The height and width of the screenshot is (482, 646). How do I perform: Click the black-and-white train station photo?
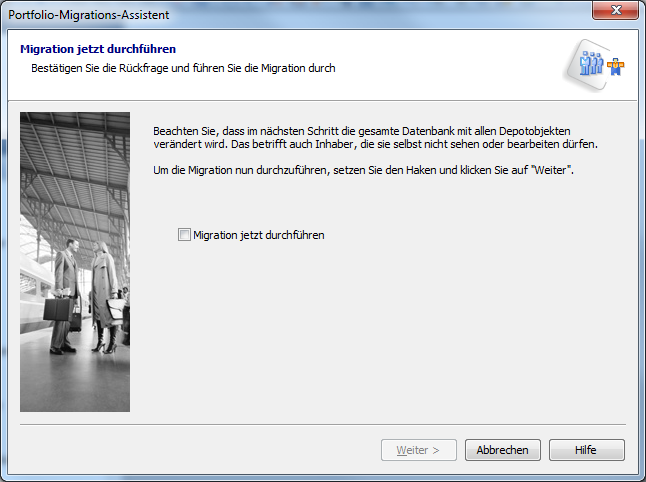coord(75,262)
